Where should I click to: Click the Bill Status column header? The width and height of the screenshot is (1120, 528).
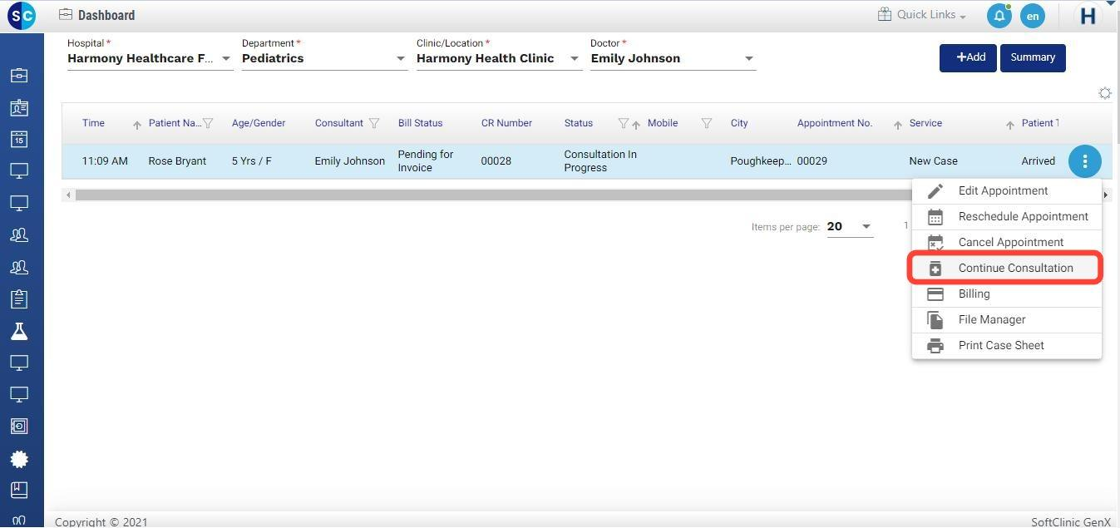pos(420,123)
